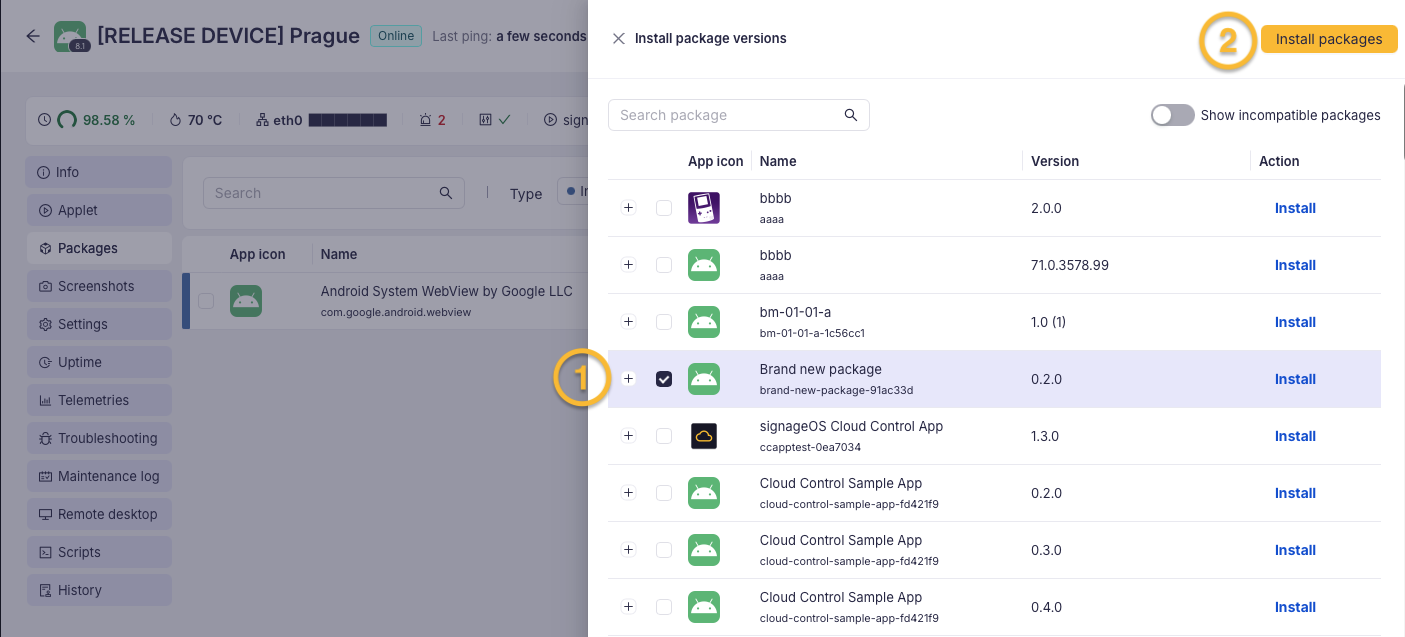This screenshot has width=1405, height=637.
Task: Install Cloud Control Sample App 0.4.0
Action: click(x=1295, y=607)
